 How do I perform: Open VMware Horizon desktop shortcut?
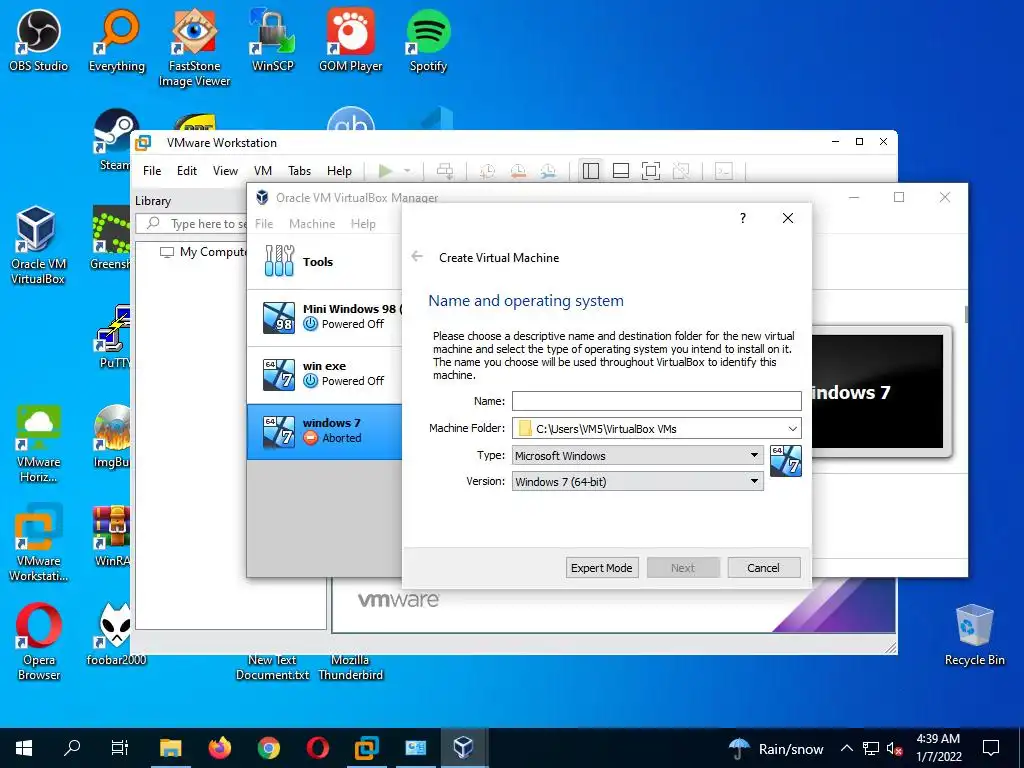(x=38, y=444)
